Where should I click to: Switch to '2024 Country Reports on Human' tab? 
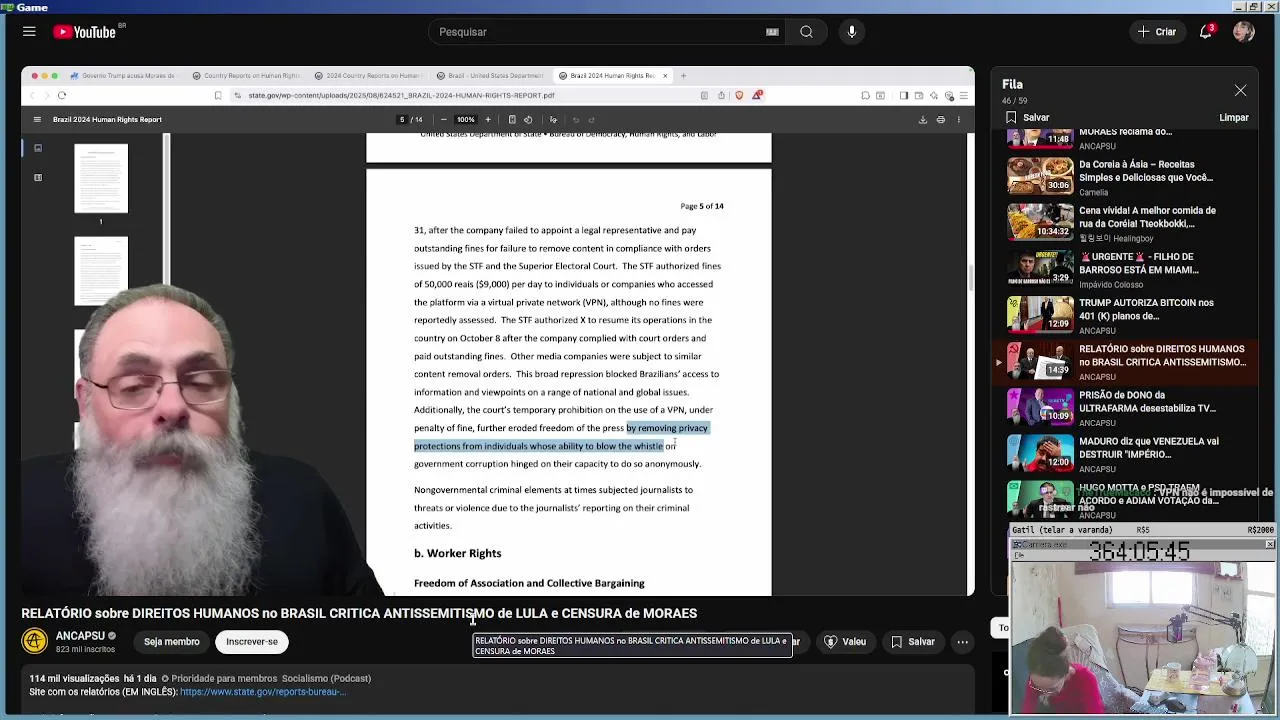(367, 76)
